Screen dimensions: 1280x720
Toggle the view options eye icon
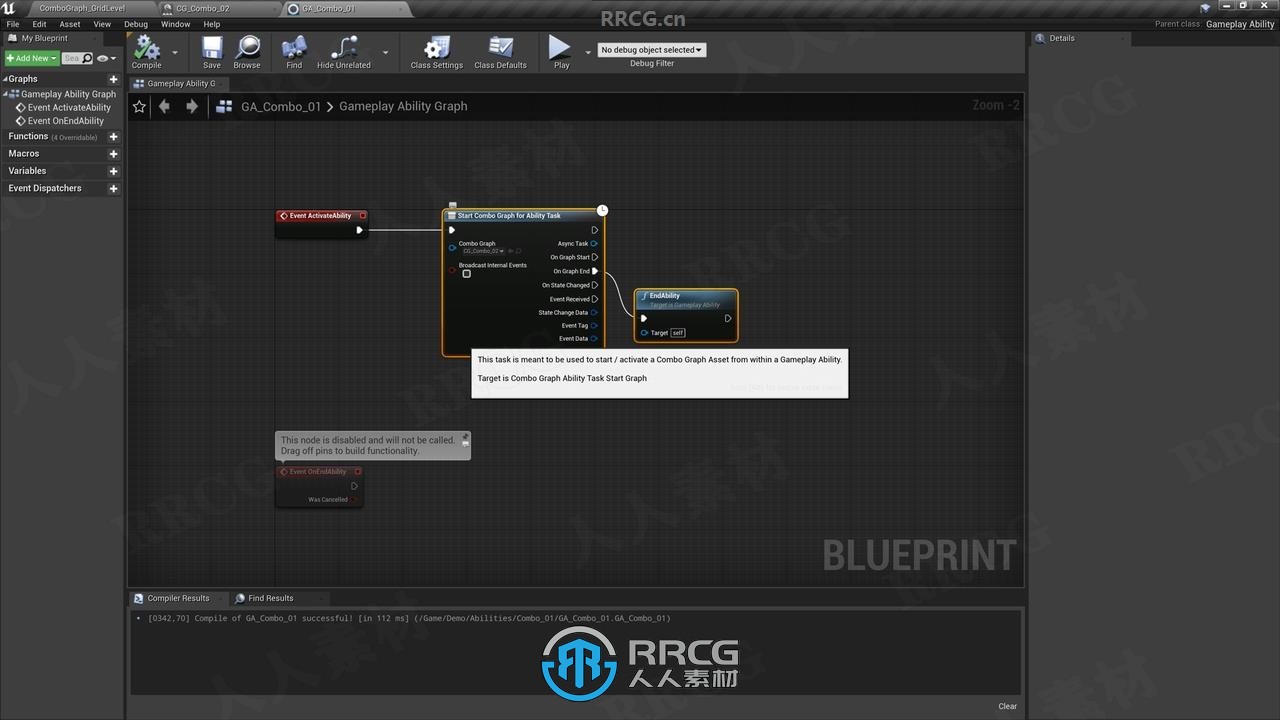click(103, 58)
